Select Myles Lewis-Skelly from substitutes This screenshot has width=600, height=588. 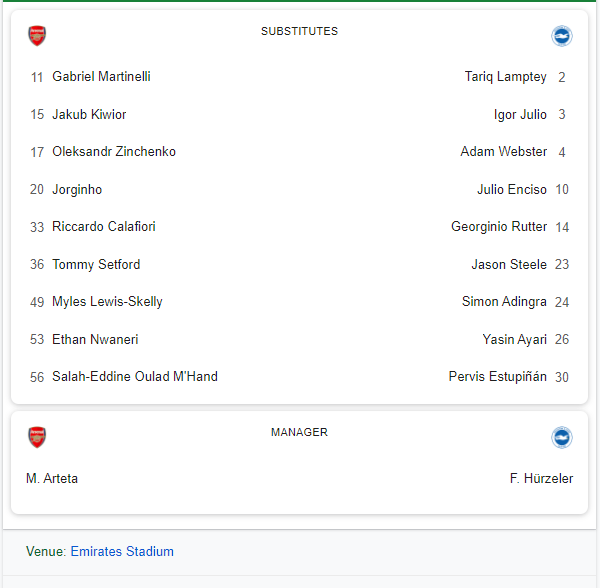pyautogui.click(x=107, y=302)
